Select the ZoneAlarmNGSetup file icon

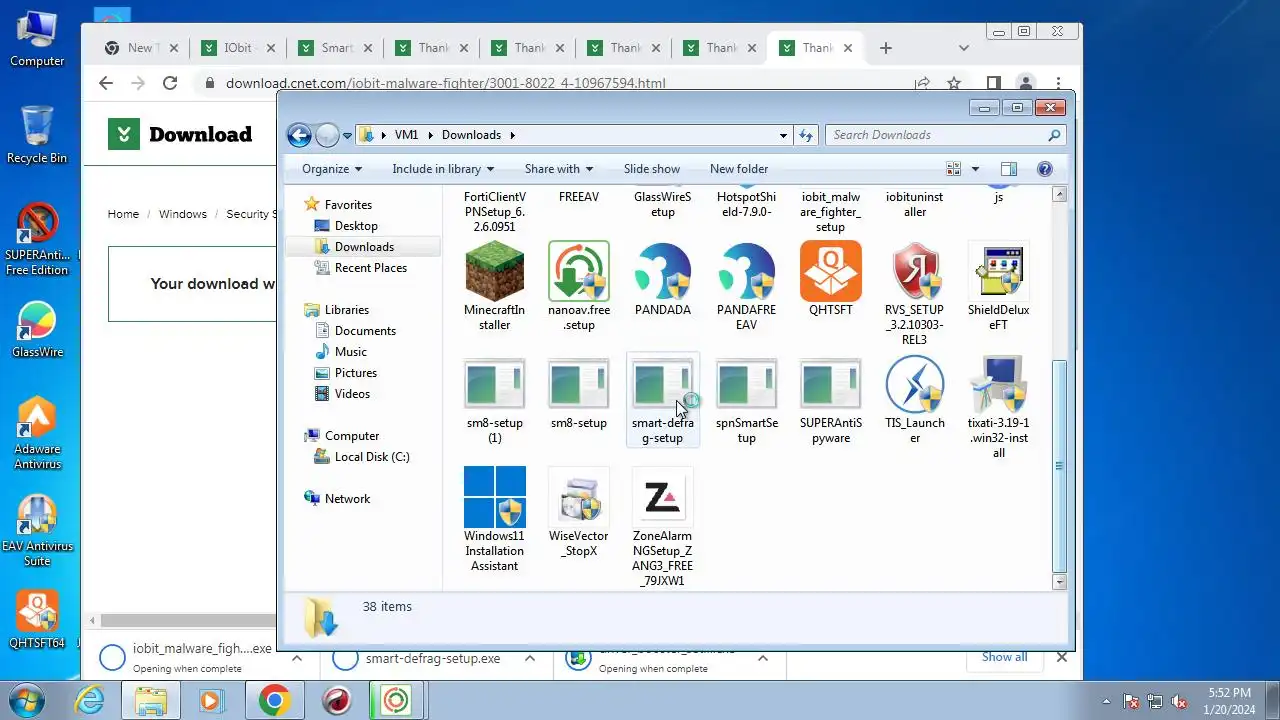tap(662, 497)
